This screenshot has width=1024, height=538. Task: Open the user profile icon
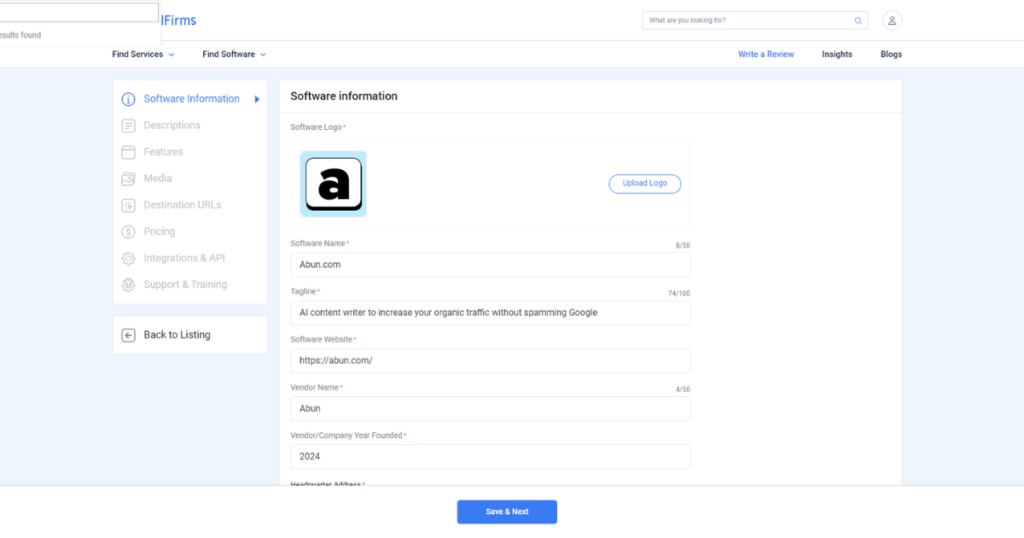[x=892, y=20]
